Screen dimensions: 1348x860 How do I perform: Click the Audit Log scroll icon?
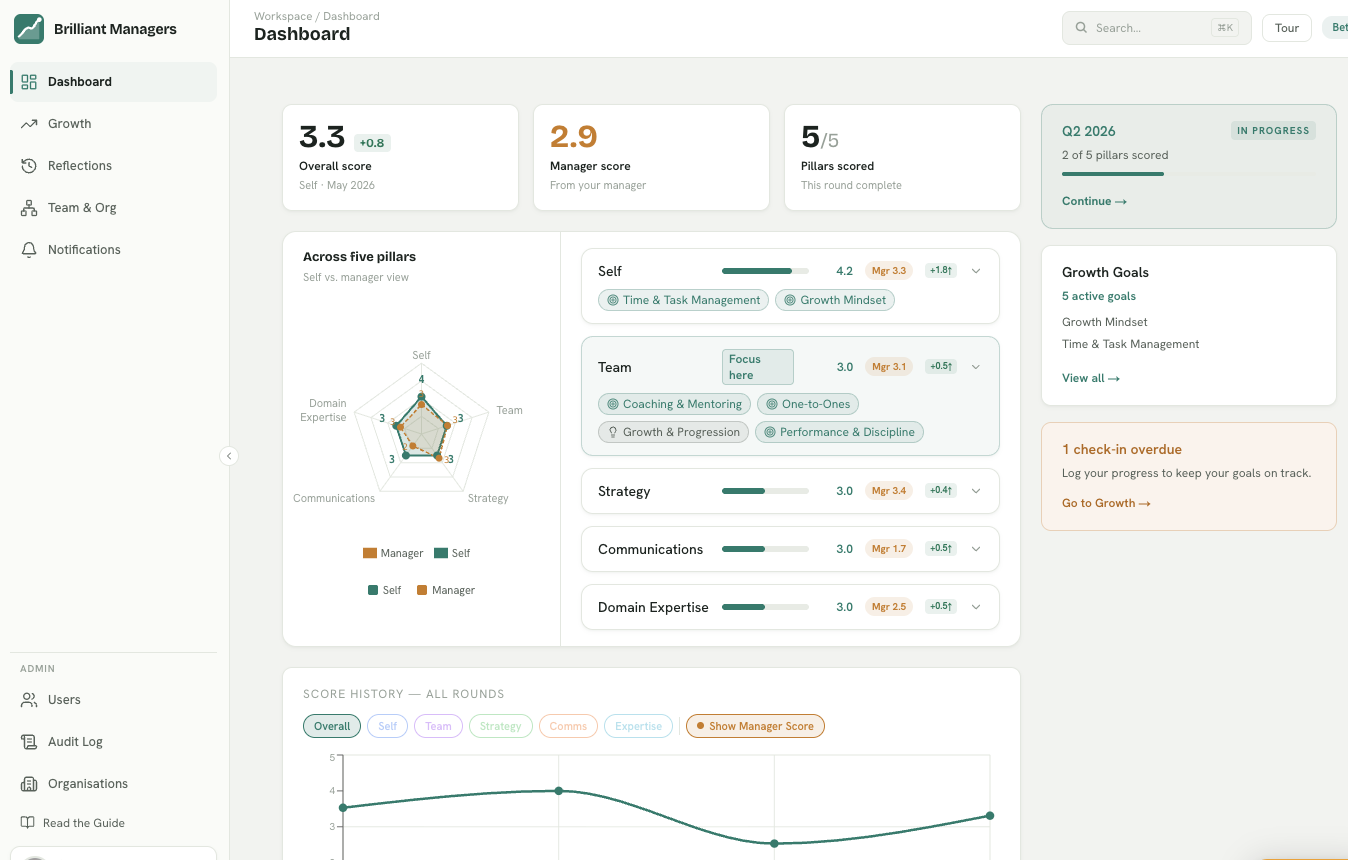(x=29, y=742)
